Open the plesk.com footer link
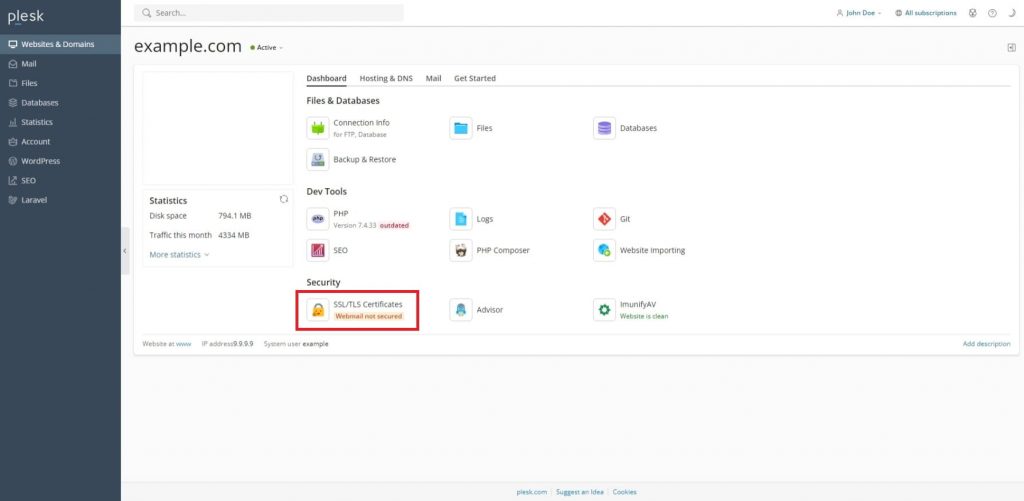Screen dimensions: 1024x501 [x=532, y=492]
